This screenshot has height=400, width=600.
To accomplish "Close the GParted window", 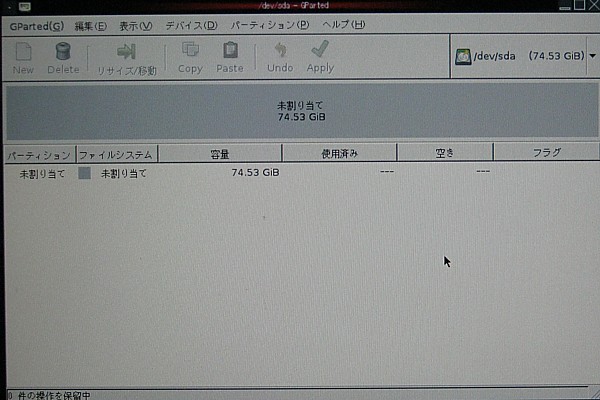I will point(593,5).
